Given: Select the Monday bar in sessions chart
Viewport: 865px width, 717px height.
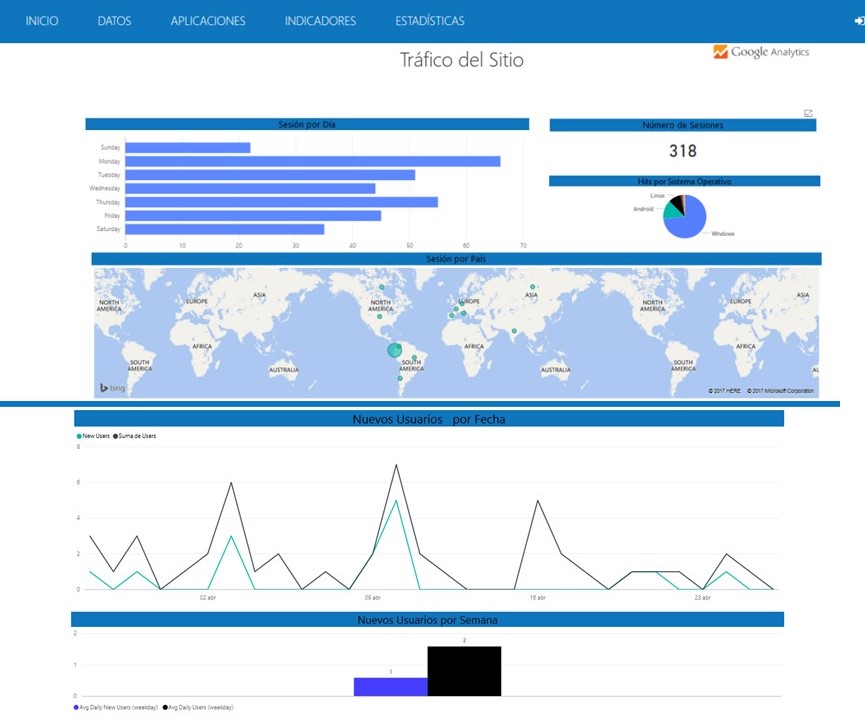Looking at the screenshot, I should pyautogui.click(x=312, y=161).
